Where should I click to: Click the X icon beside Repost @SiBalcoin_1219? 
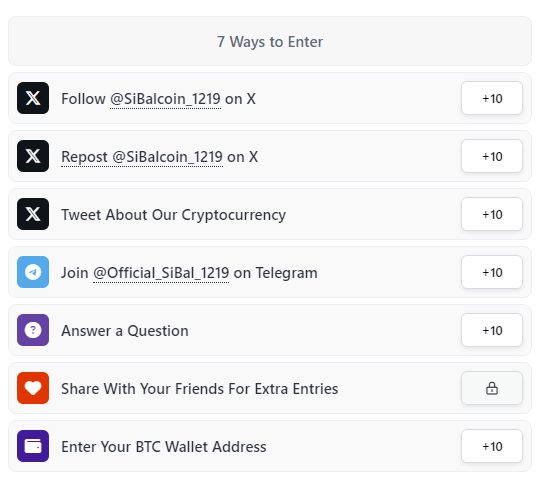(33, 156)
